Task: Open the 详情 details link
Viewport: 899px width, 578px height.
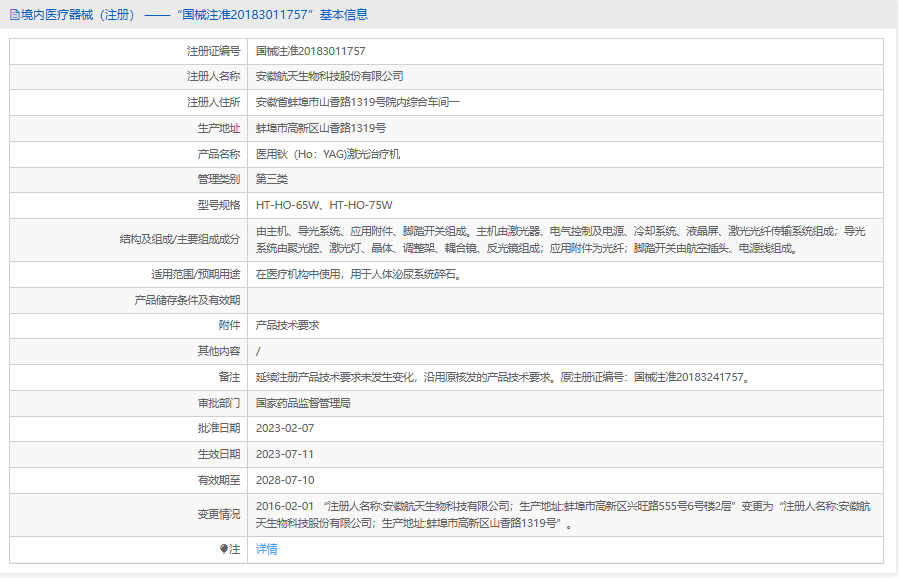Action: pos(267,549)
